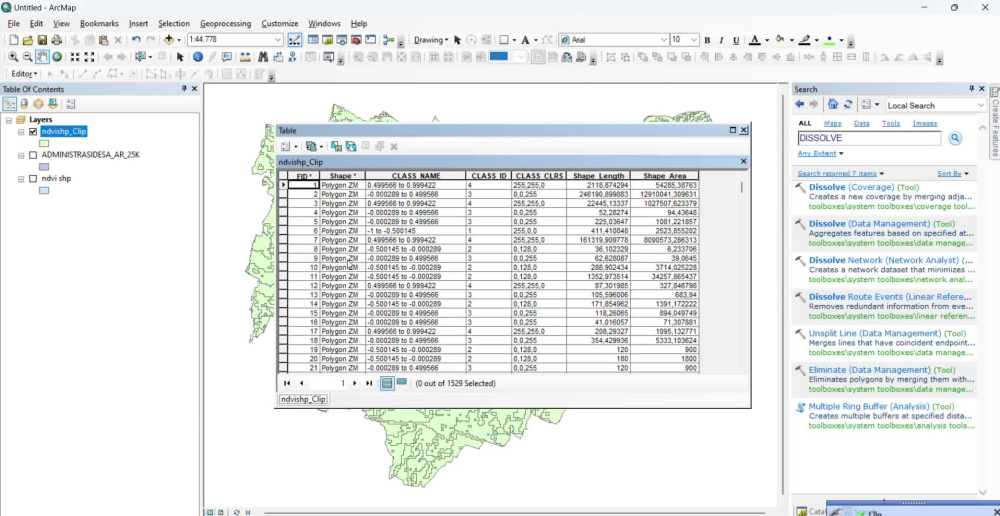
Task: Select the Pan hand tool
Action: tap(42, 57)
